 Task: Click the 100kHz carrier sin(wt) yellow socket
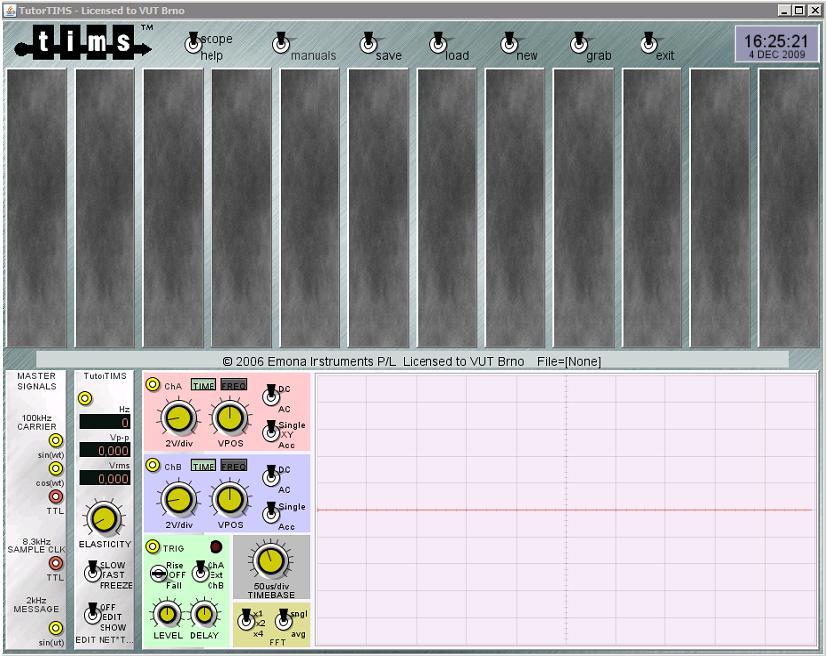tap(55, 440)
